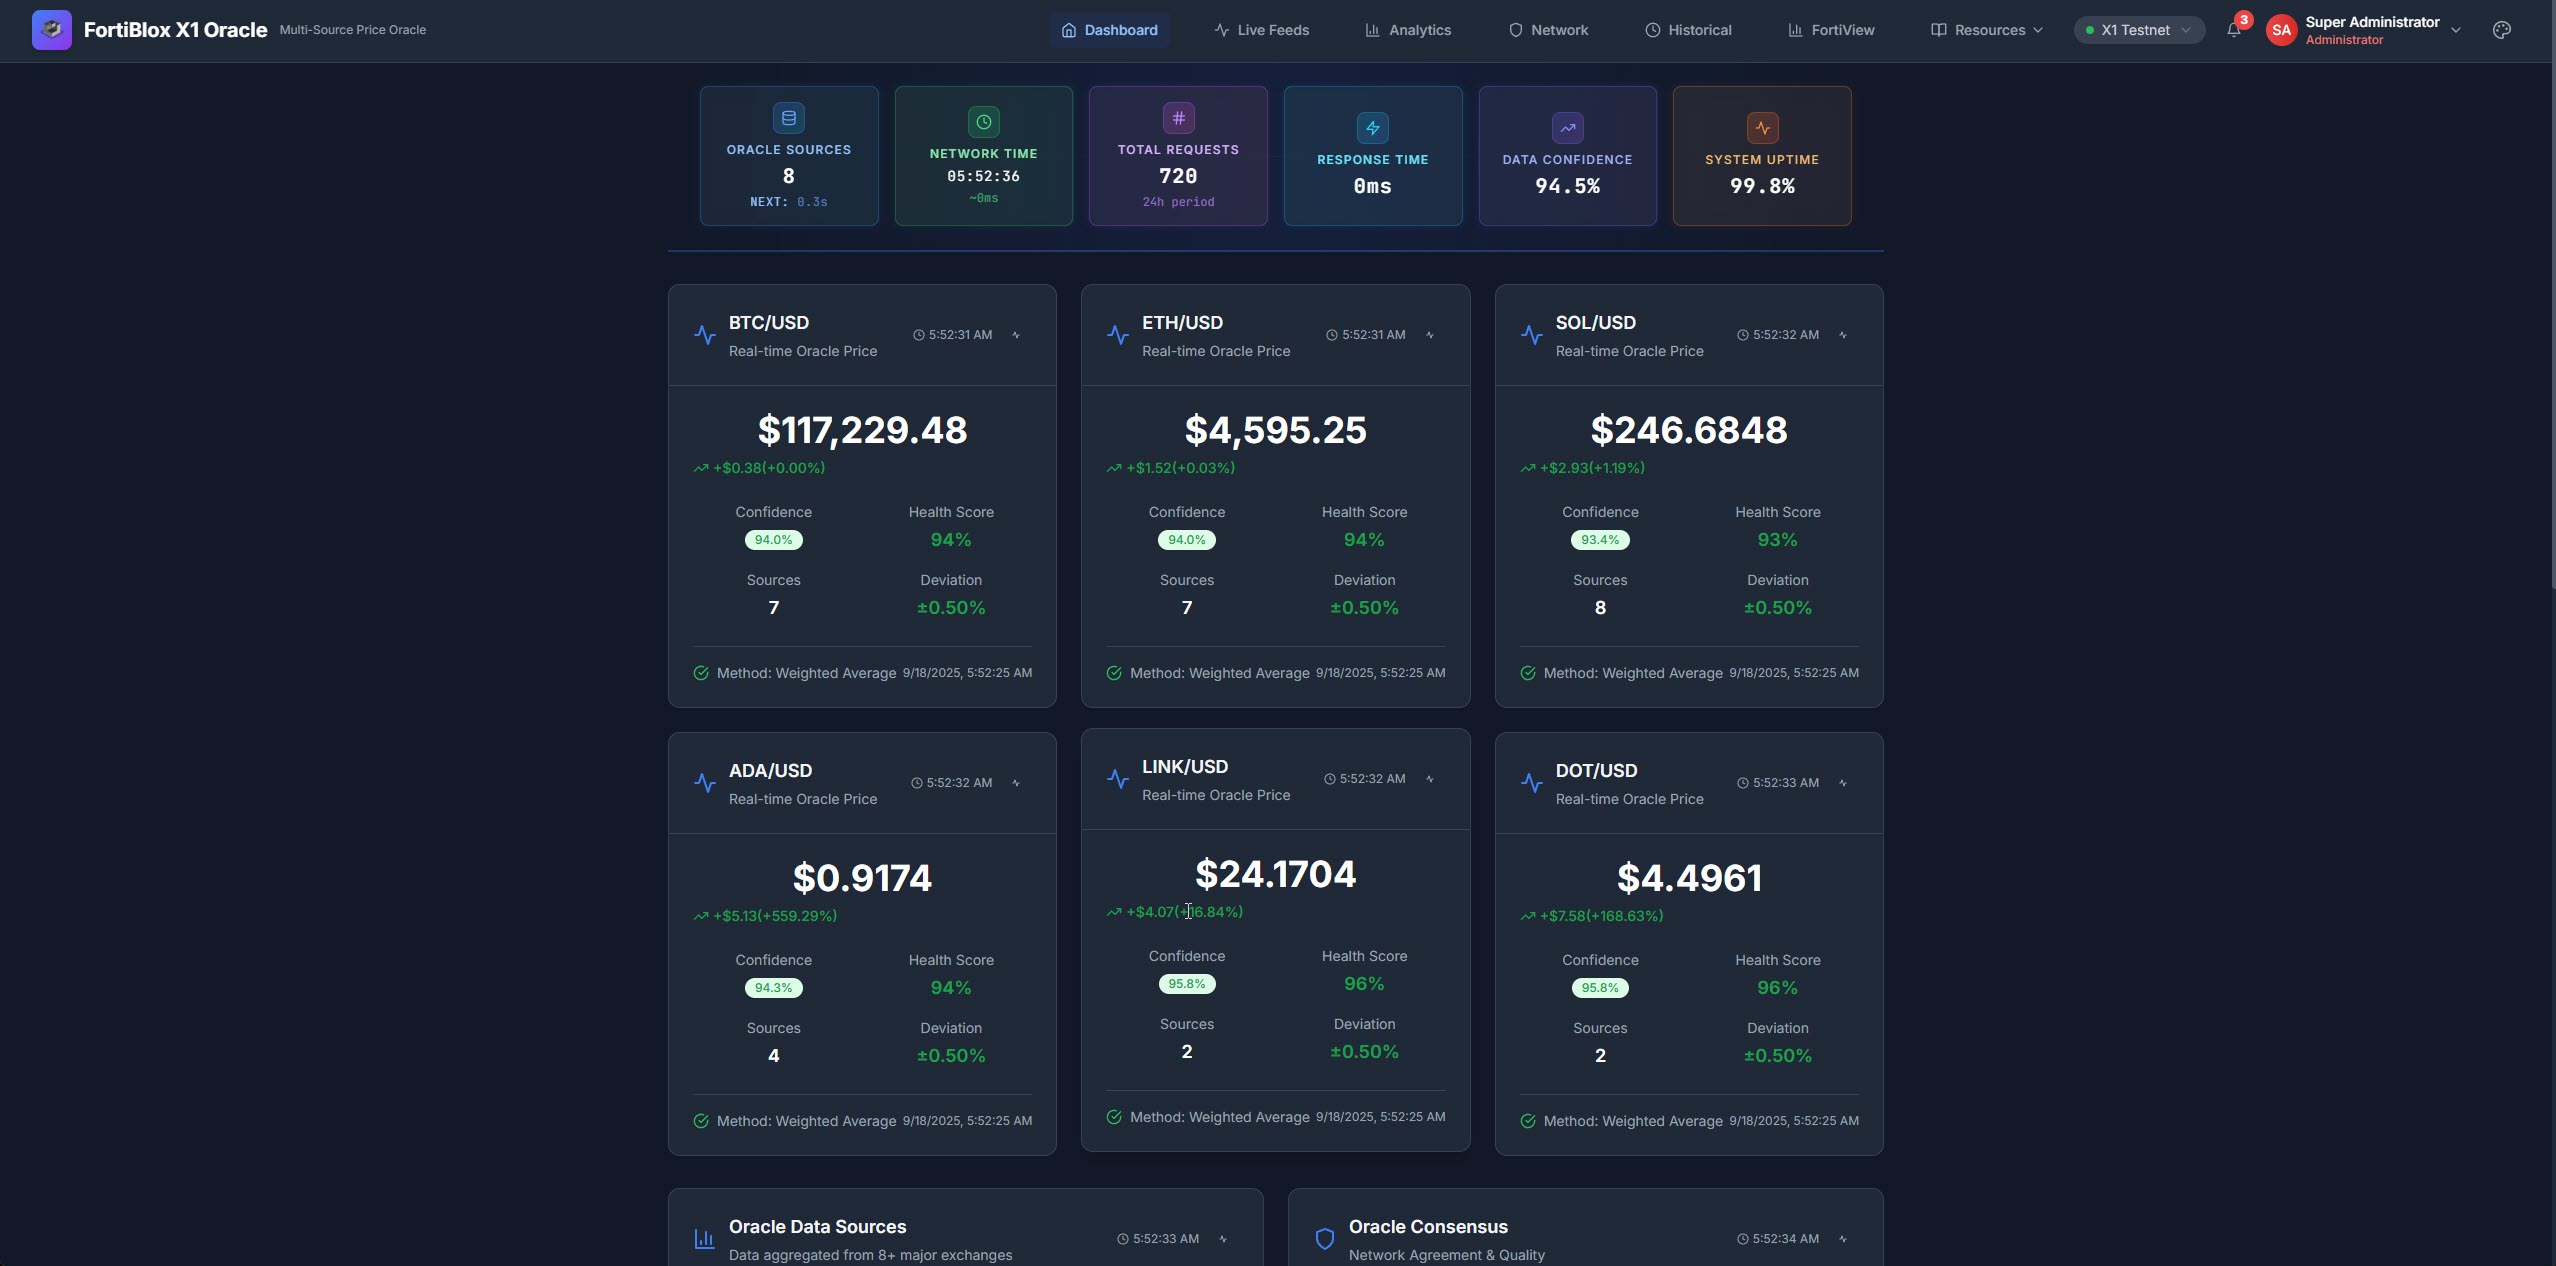Open the X1 Testnet network selector

click(2137, 30)
